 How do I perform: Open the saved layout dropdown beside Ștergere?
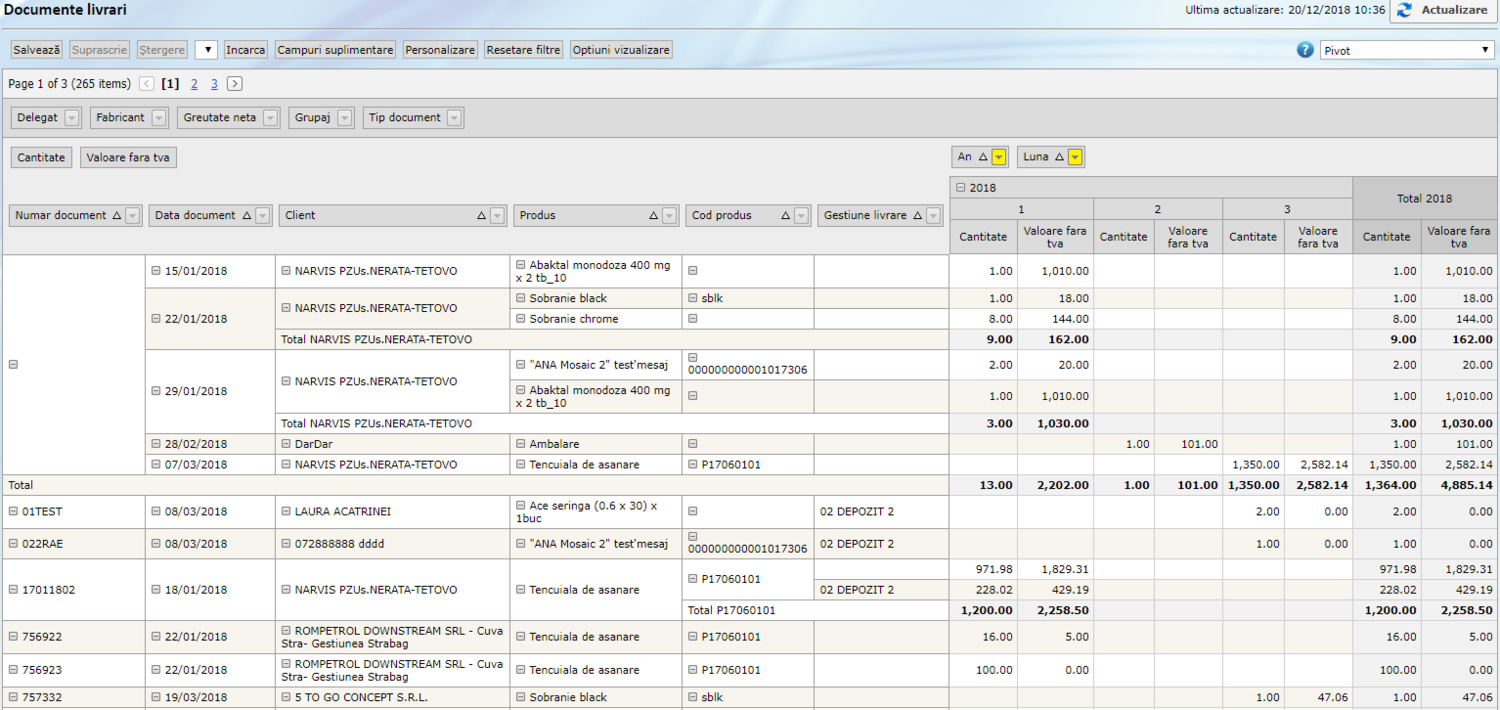pyautogui.click(x=206, y=50)
